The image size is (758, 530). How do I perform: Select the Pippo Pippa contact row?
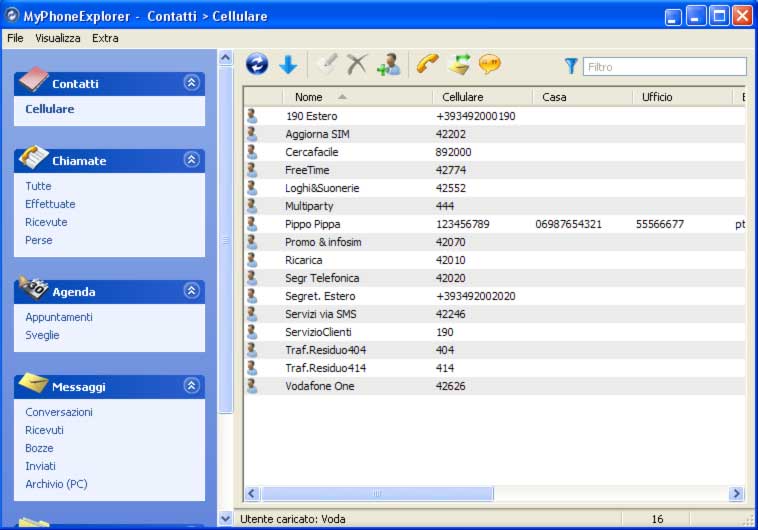click(x=312, y=224)
